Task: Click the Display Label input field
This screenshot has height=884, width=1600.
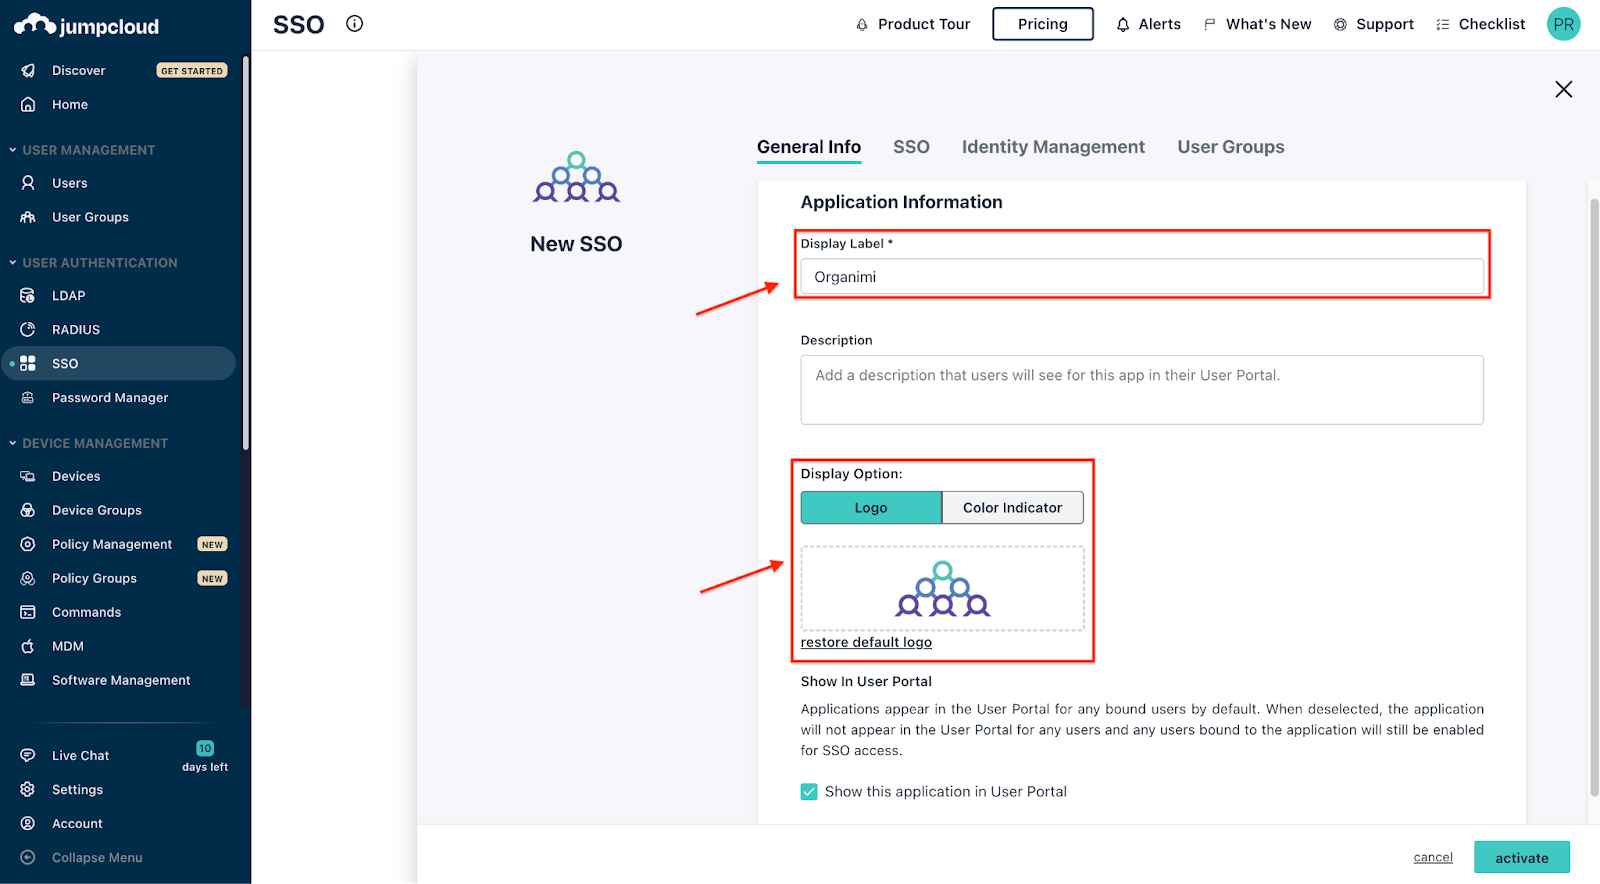Action: coord(1141,277)
